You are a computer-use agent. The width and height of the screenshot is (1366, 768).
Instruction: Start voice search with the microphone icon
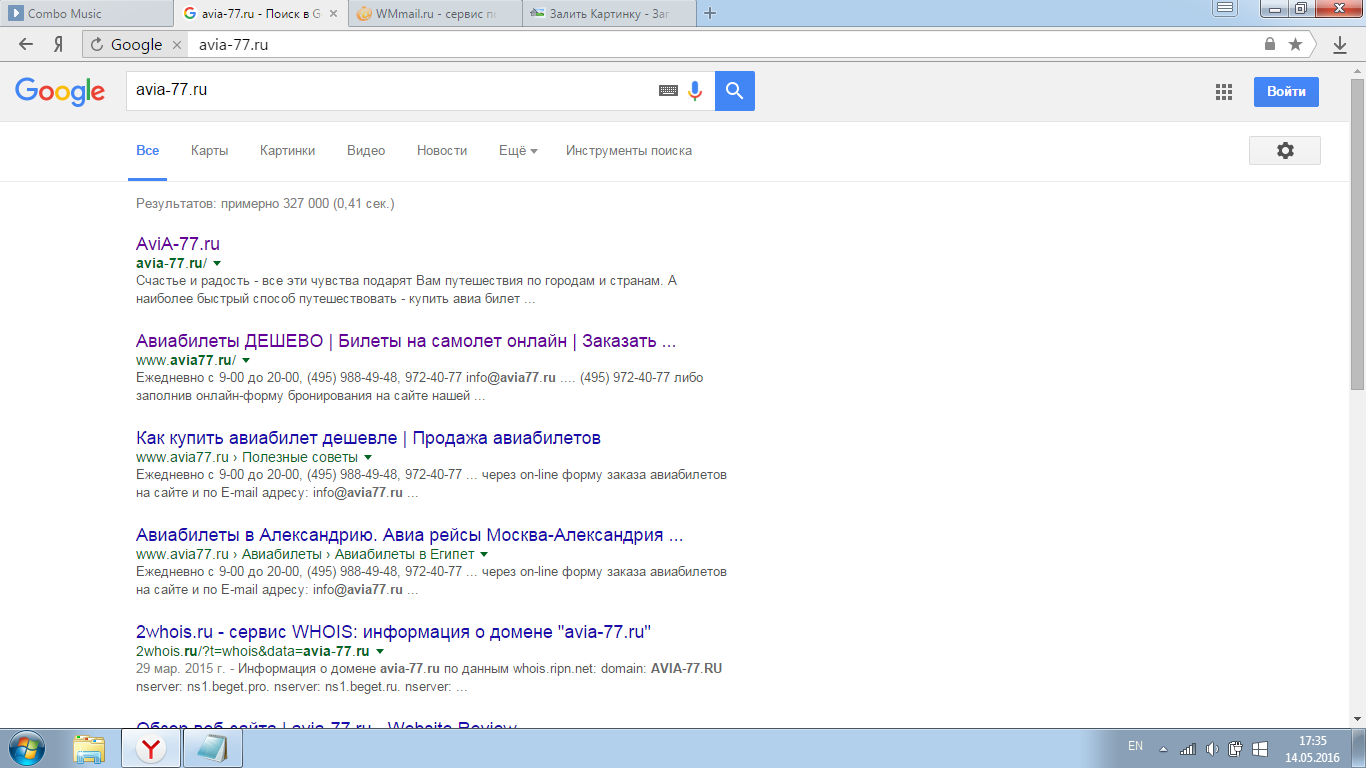[695, 91]
